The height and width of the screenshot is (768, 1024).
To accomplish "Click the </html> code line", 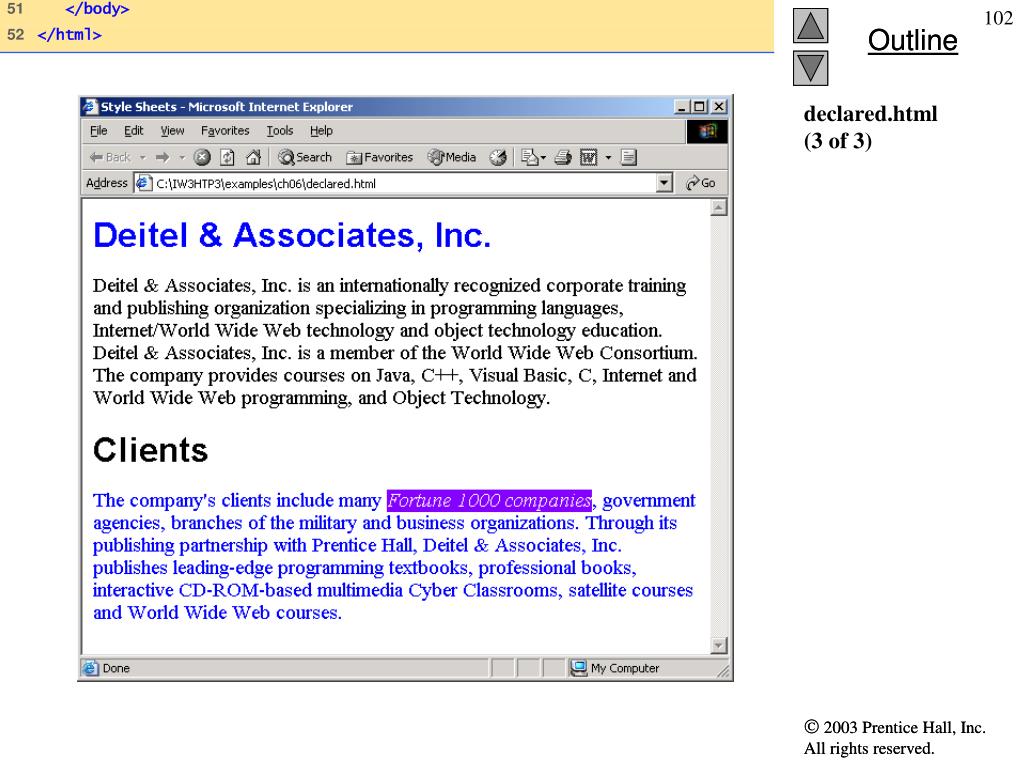I will pos(69,35).
